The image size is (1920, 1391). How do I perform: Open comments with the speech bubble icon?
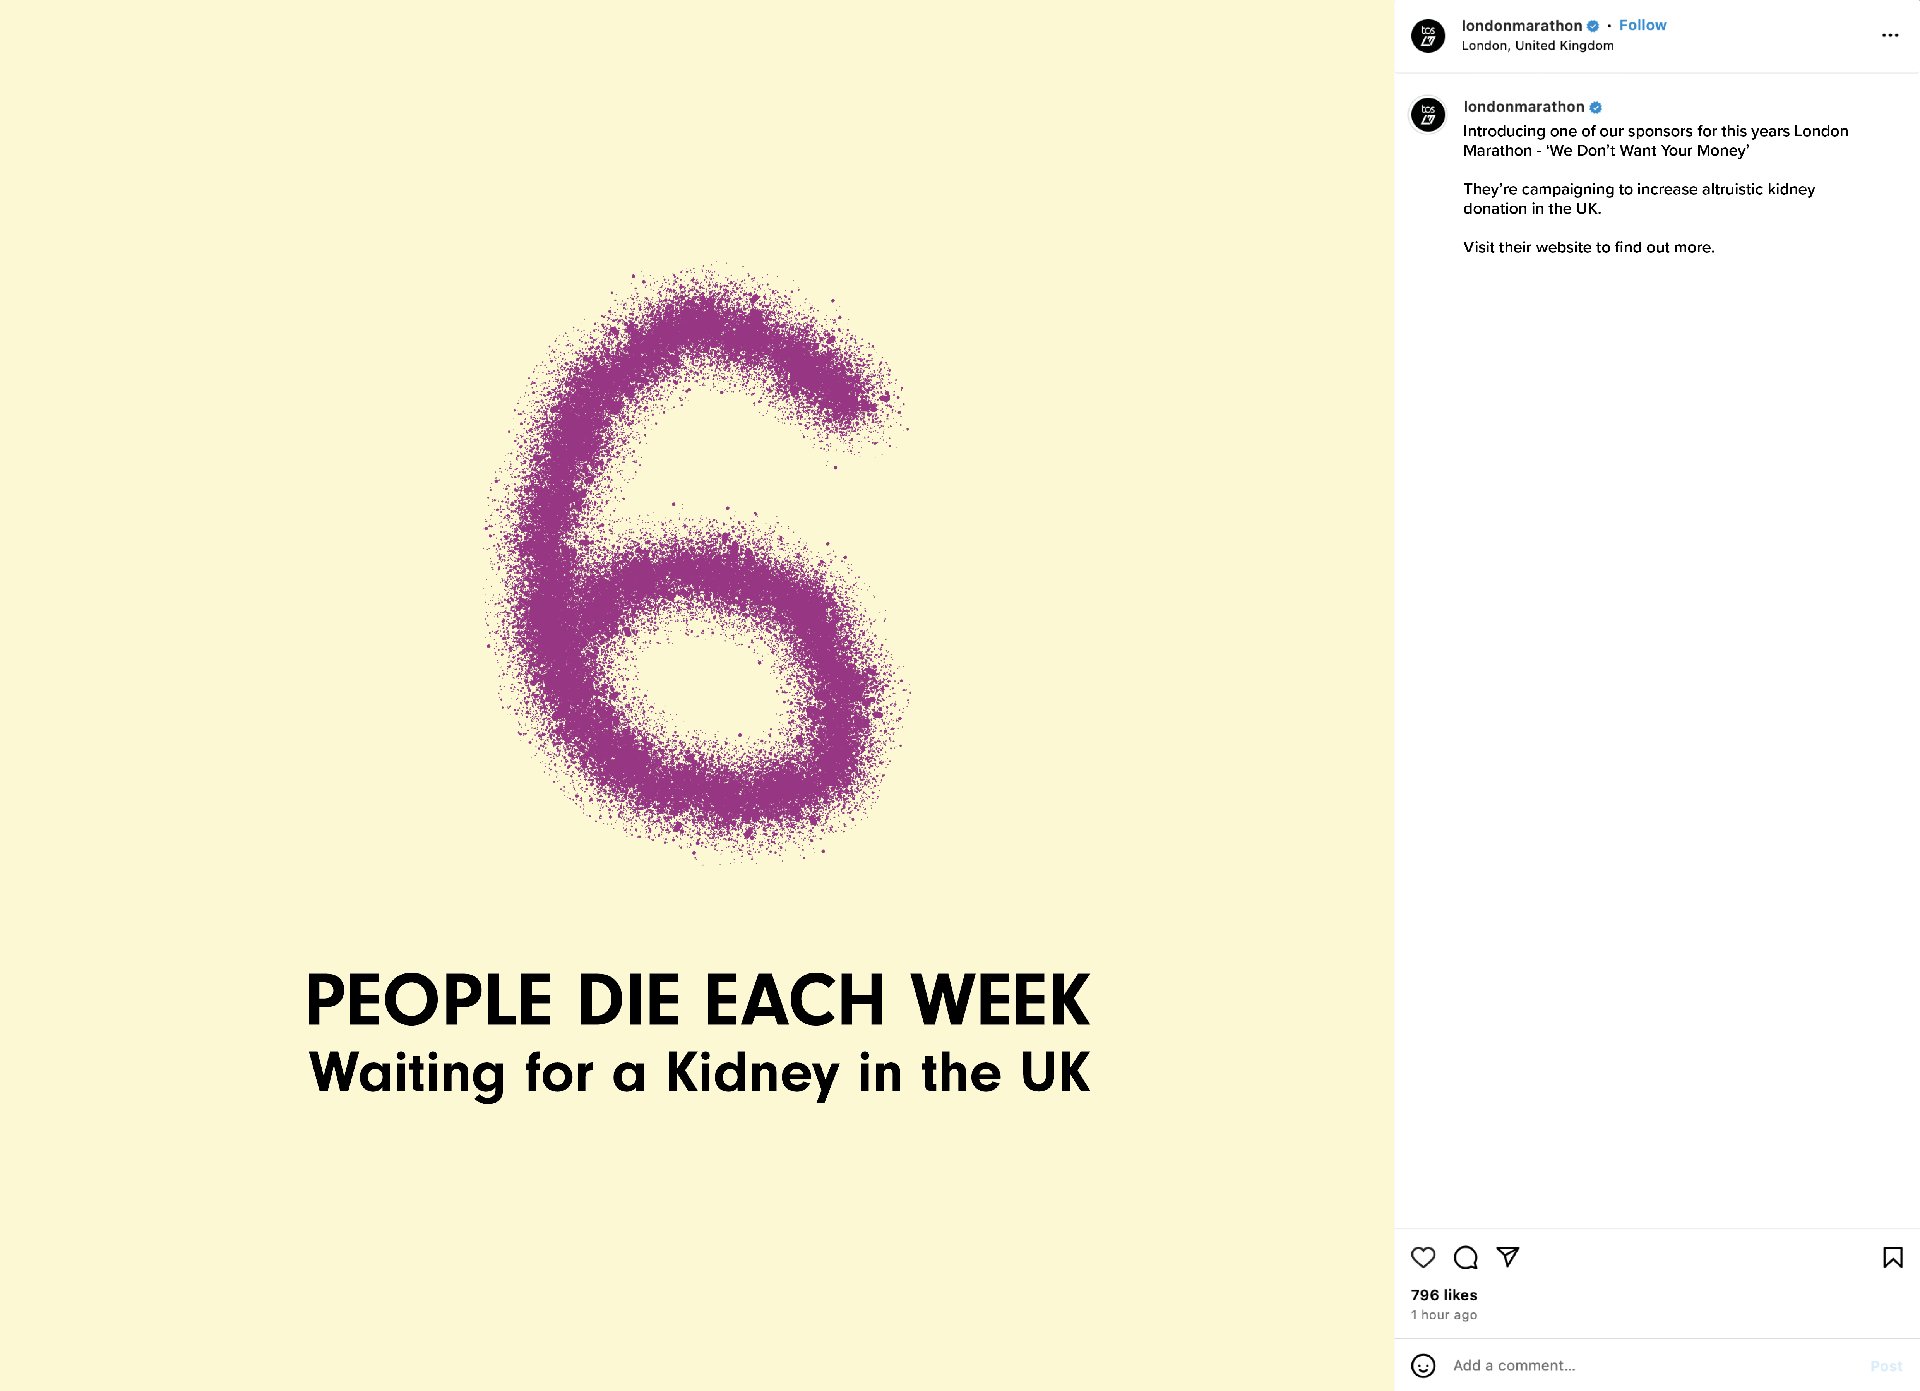click(1466, 1257)
